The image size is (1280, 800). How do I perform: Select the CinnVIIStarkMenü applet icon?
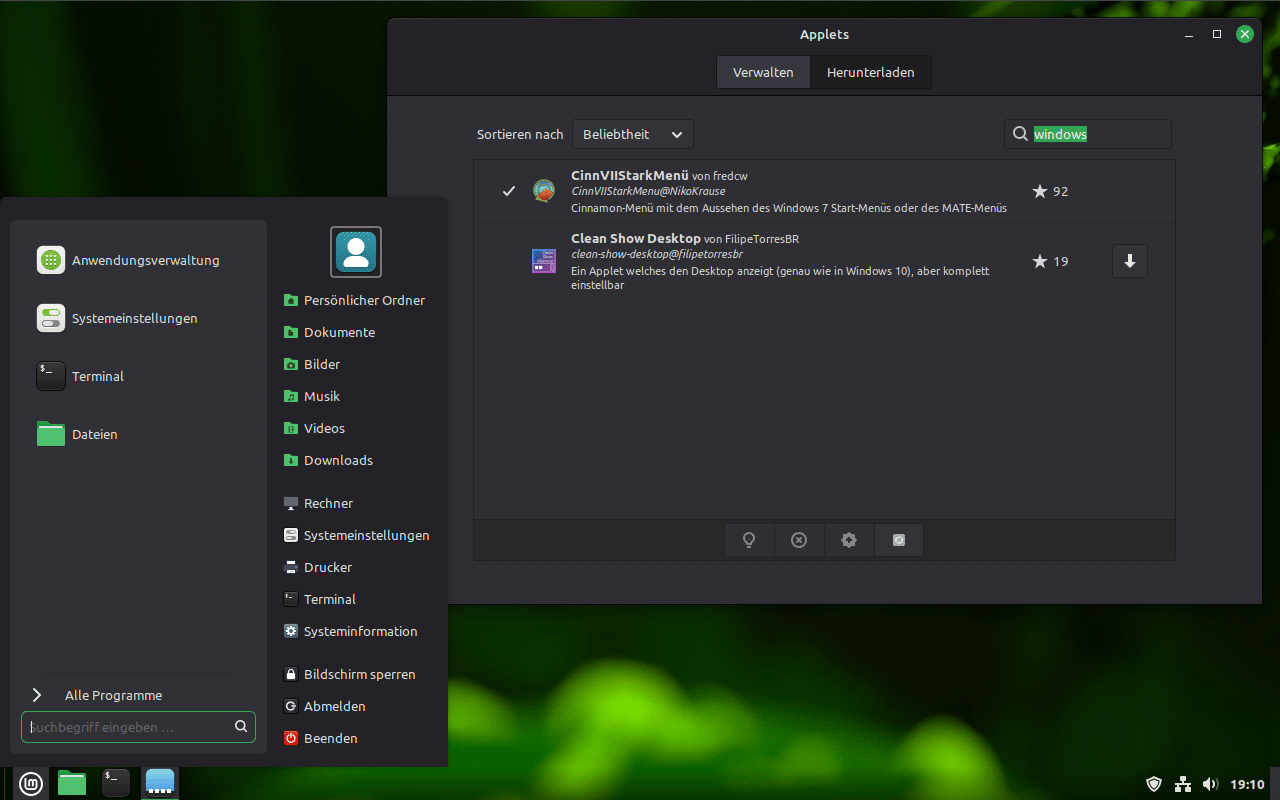pyautogui.click(x=543, y=190)
